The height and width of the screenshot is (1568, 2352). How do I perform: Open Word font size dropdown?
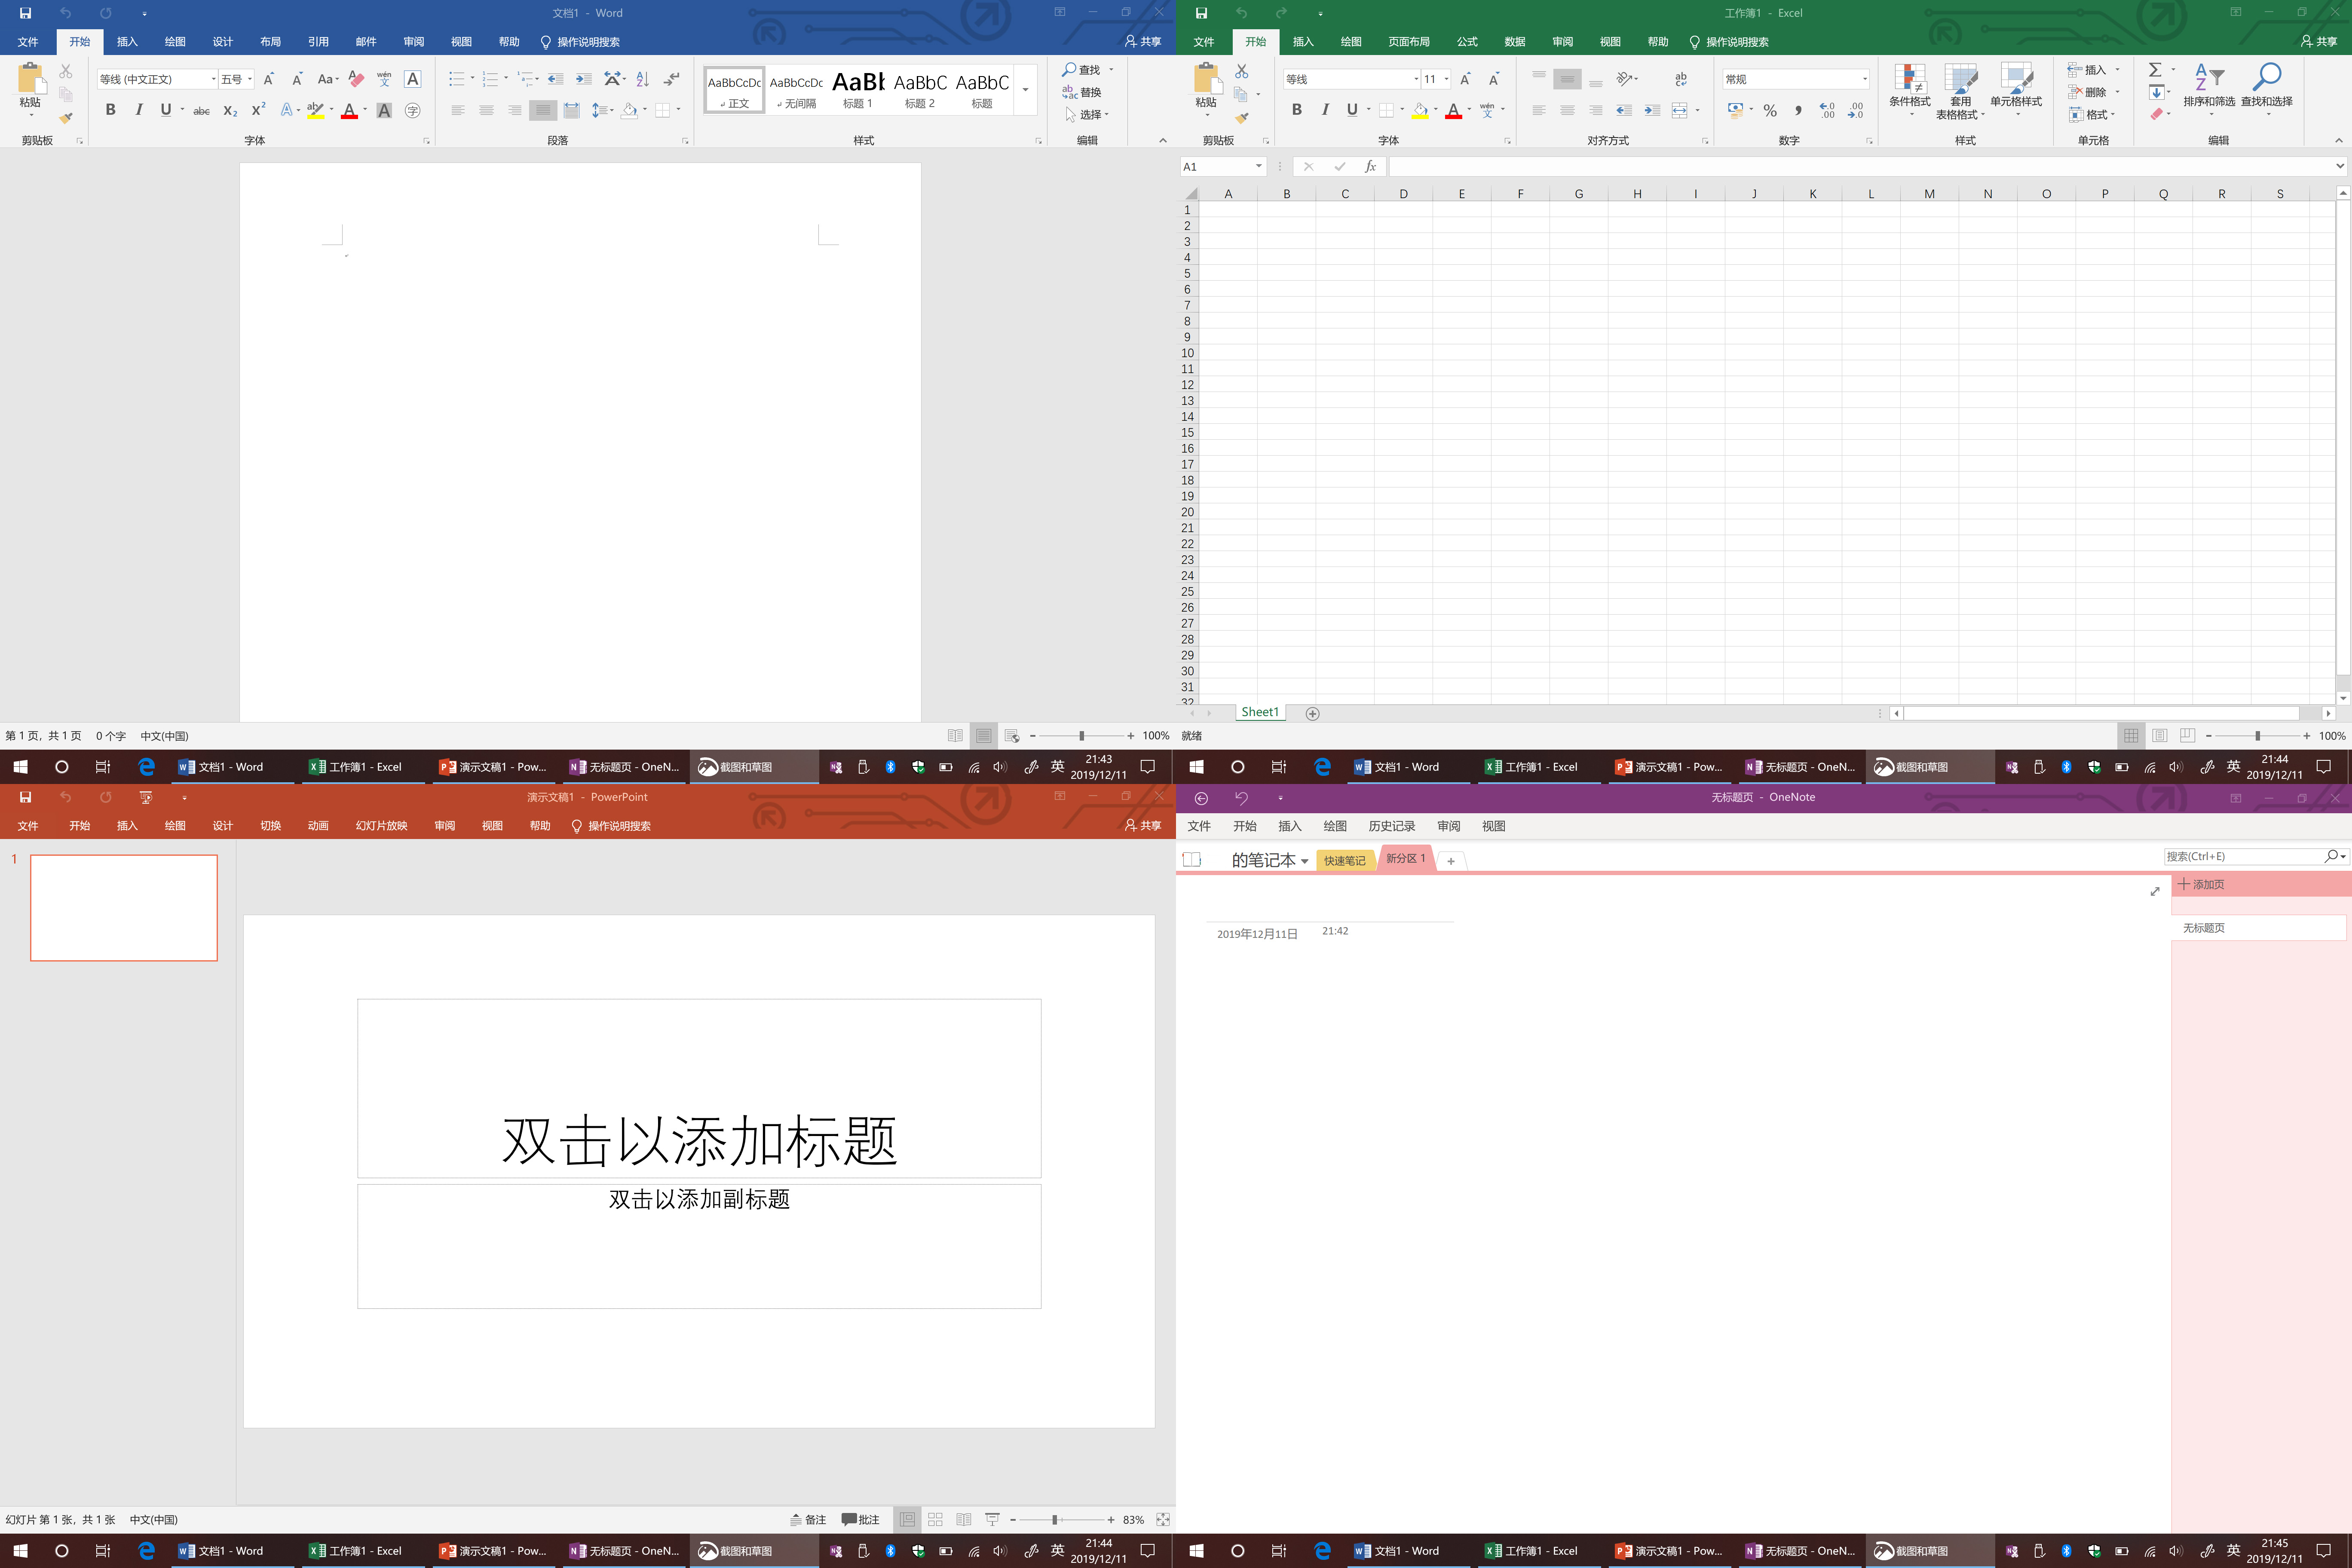(x=250, y=79)
